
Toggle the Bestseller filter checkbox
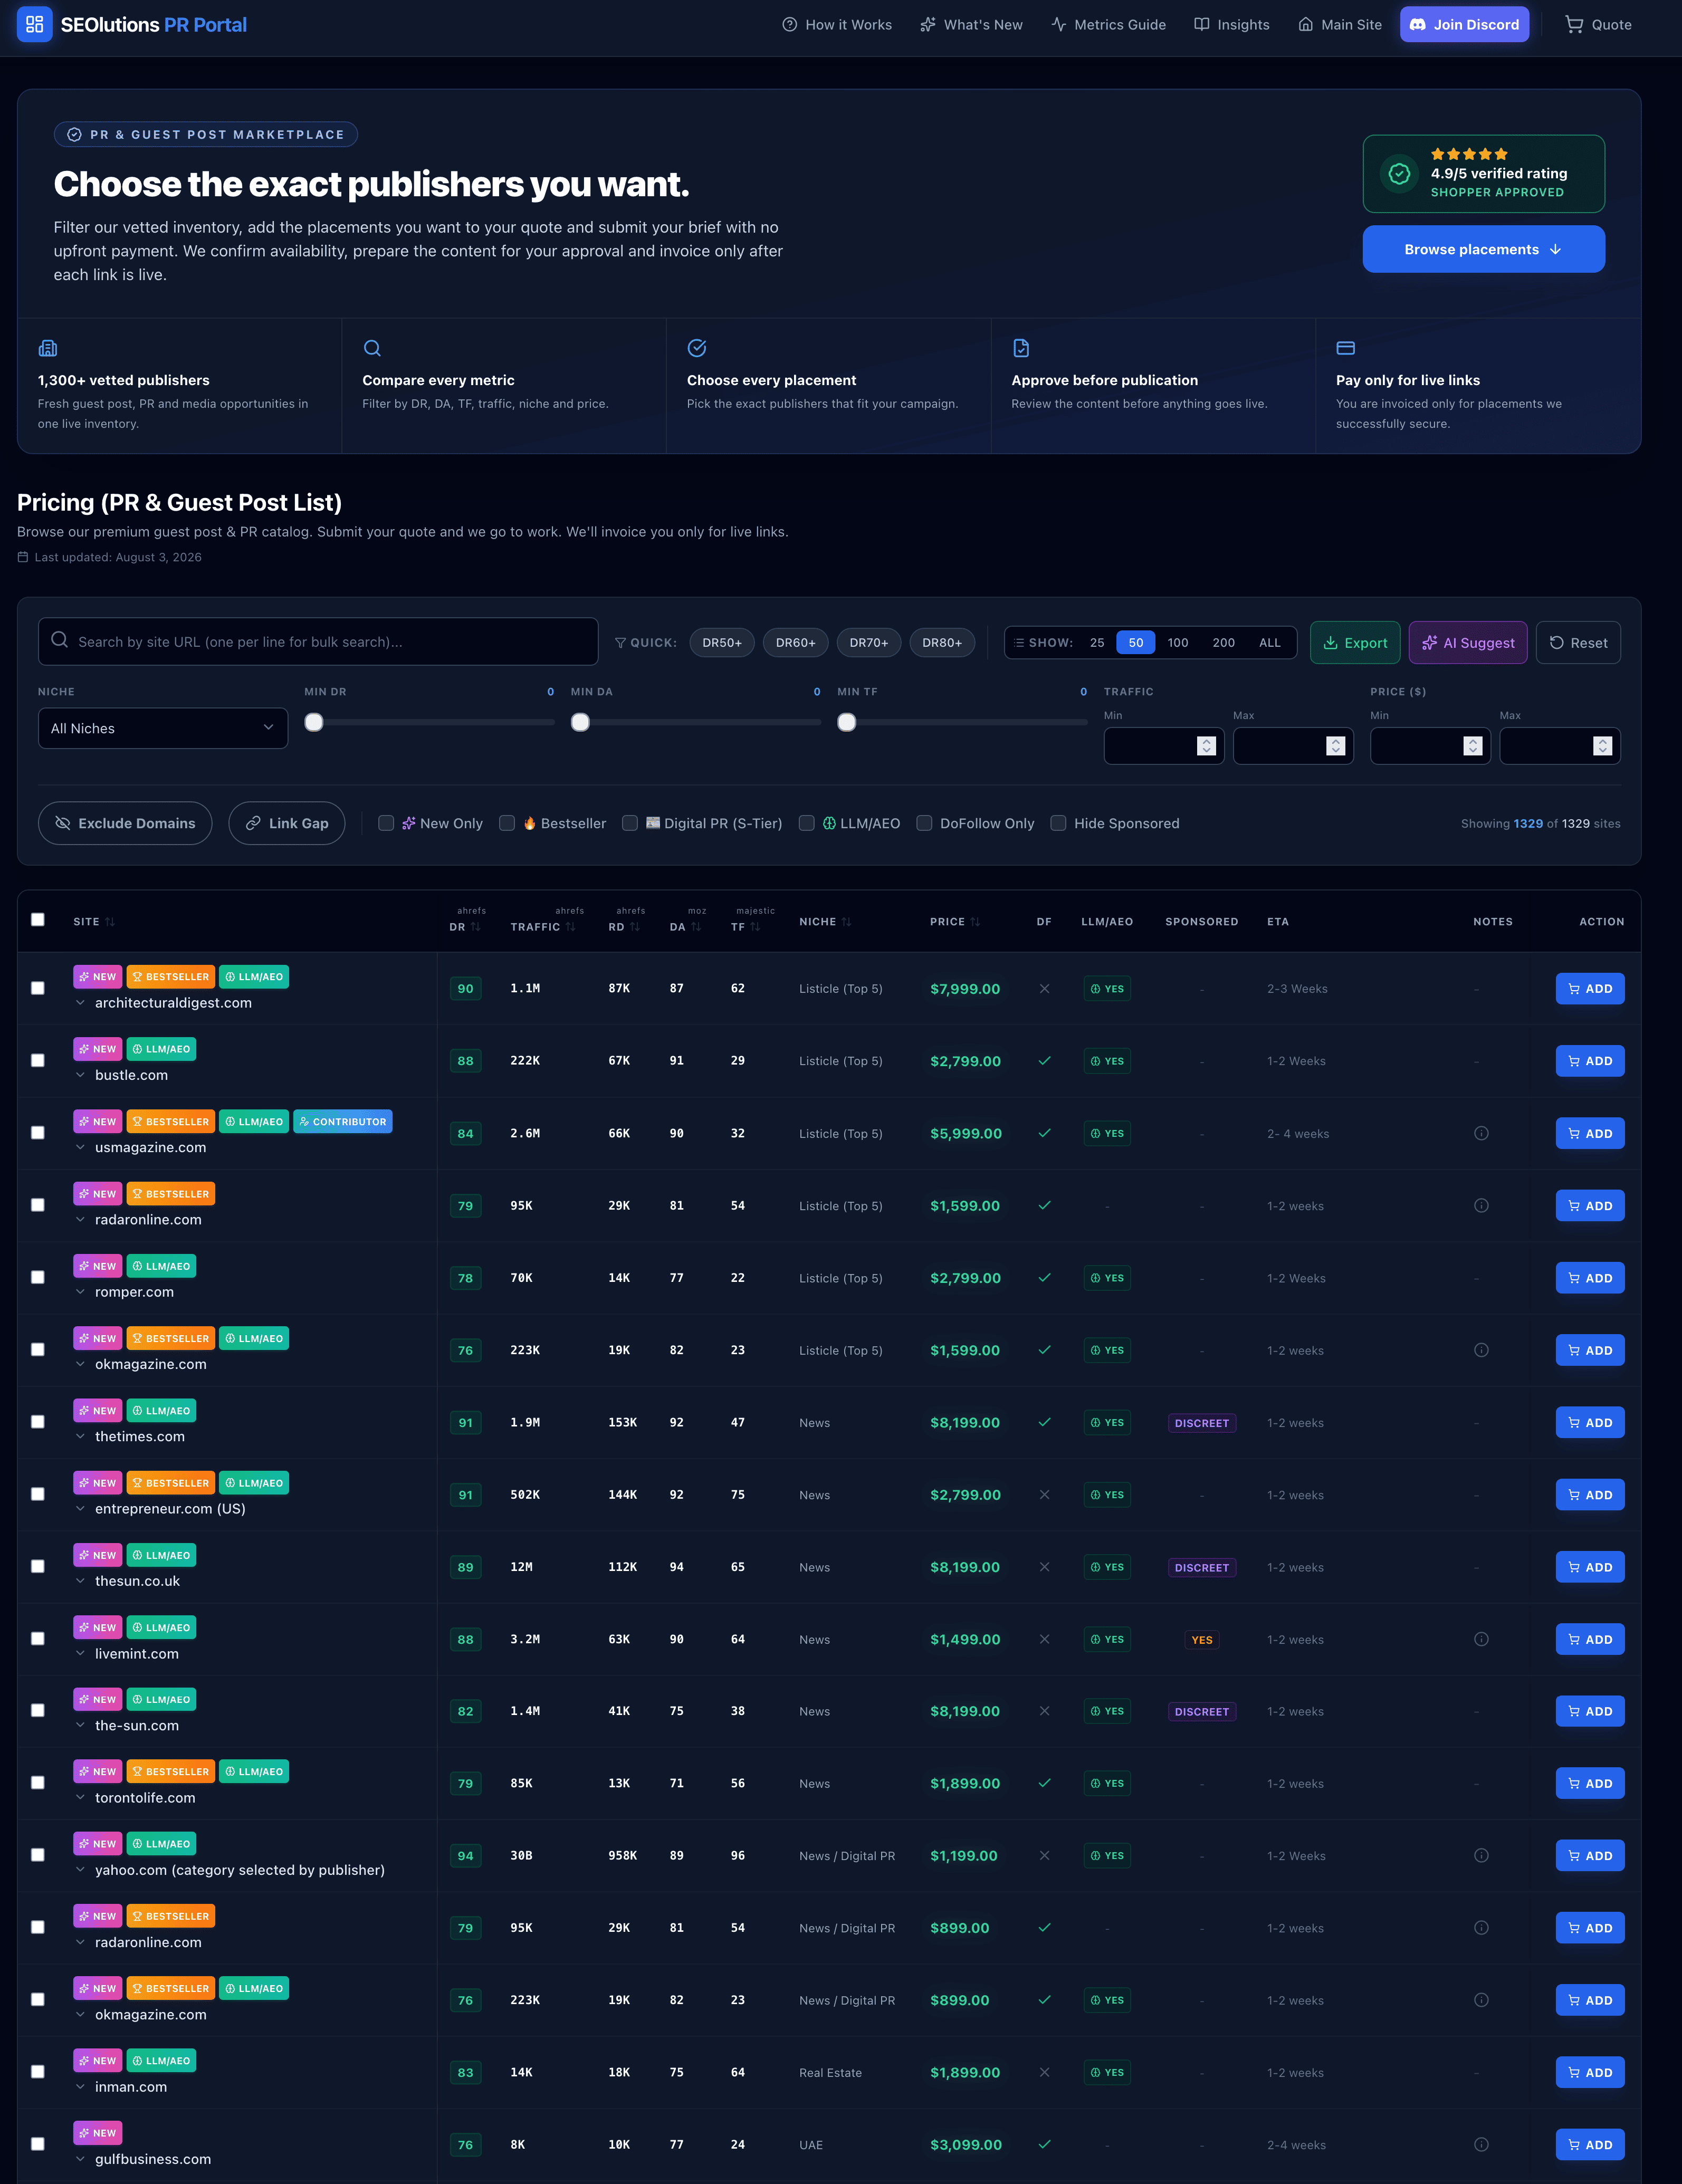507,823
